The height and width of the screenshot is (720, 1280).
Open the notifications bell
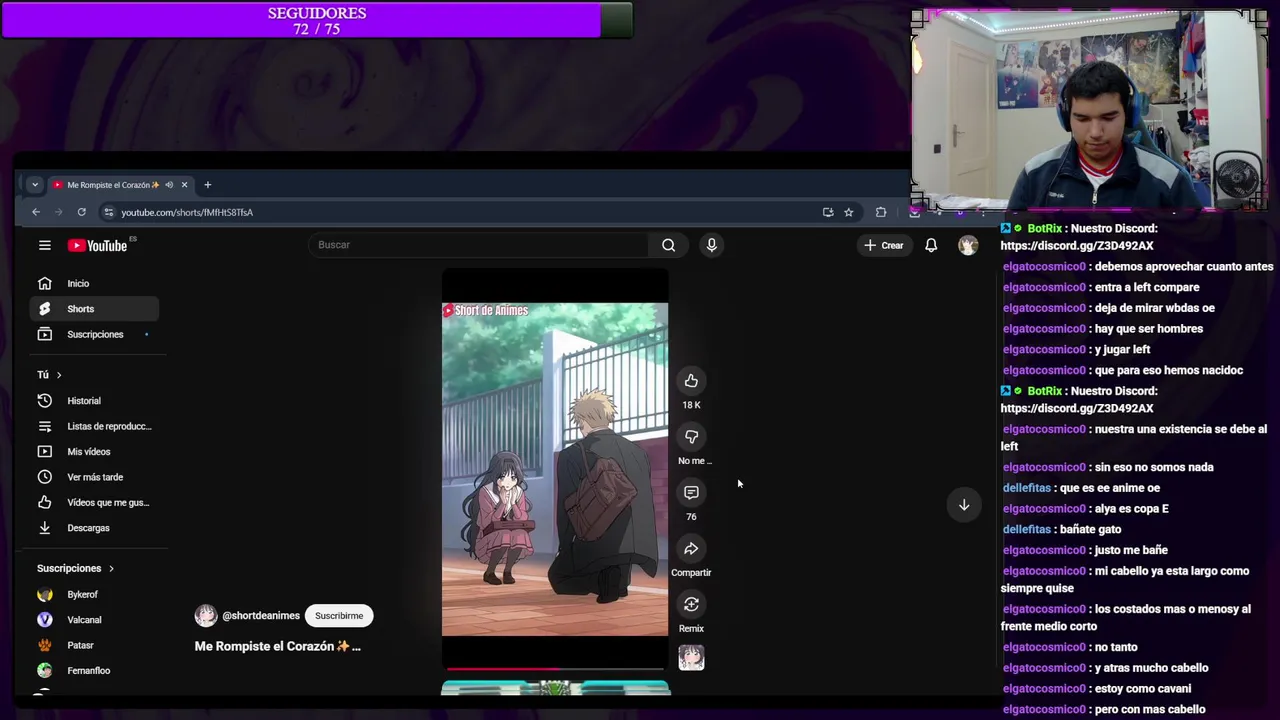click(x=931, y=245)
